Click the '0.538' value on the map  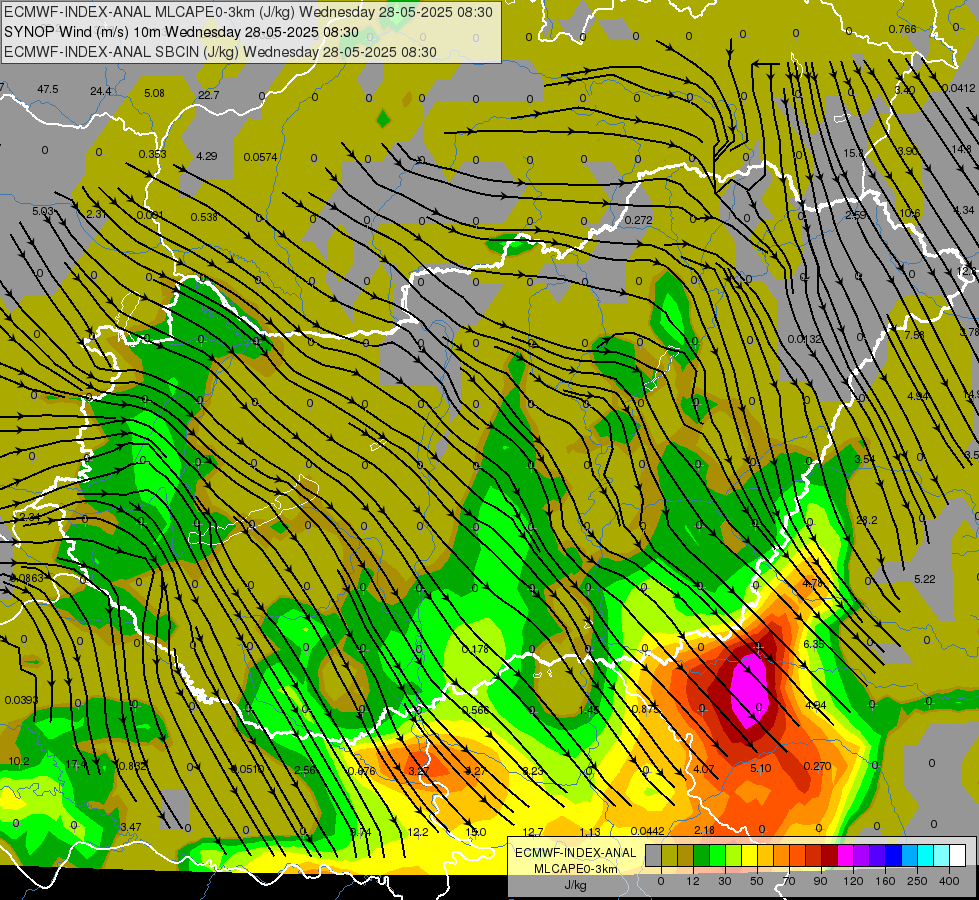204,217
